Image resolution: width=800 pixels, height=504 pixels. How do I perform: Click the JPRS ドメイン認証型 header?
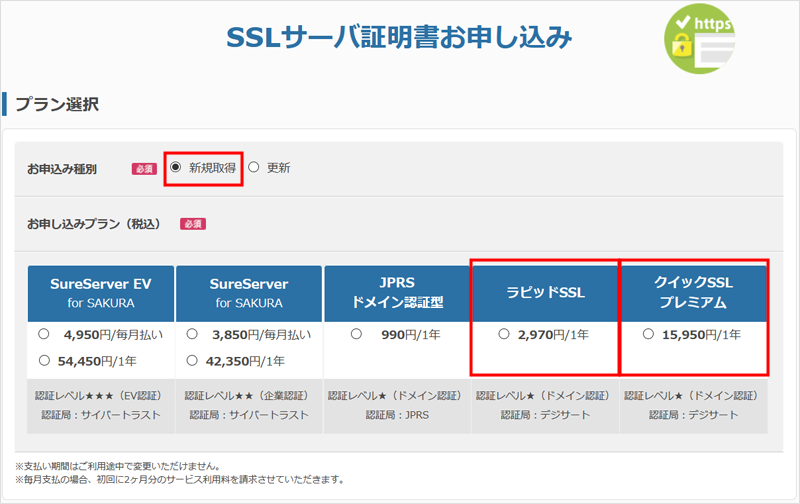click(396, 293)
